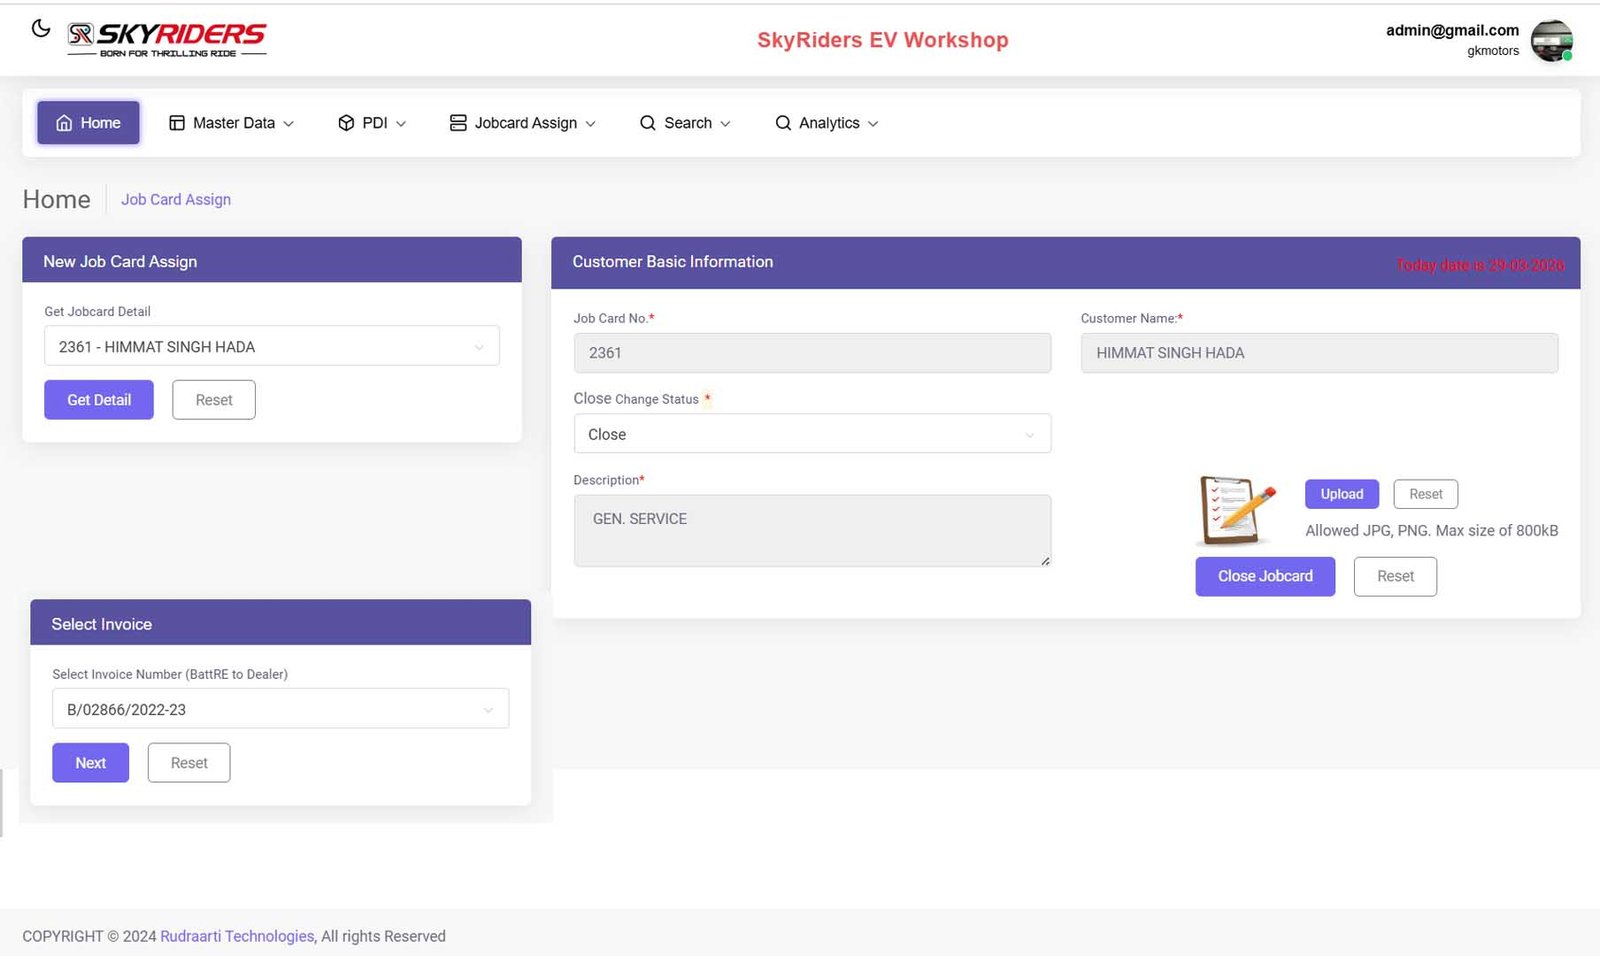
Task: Click the Home button in navbar
Action: (x=88, y=123)
